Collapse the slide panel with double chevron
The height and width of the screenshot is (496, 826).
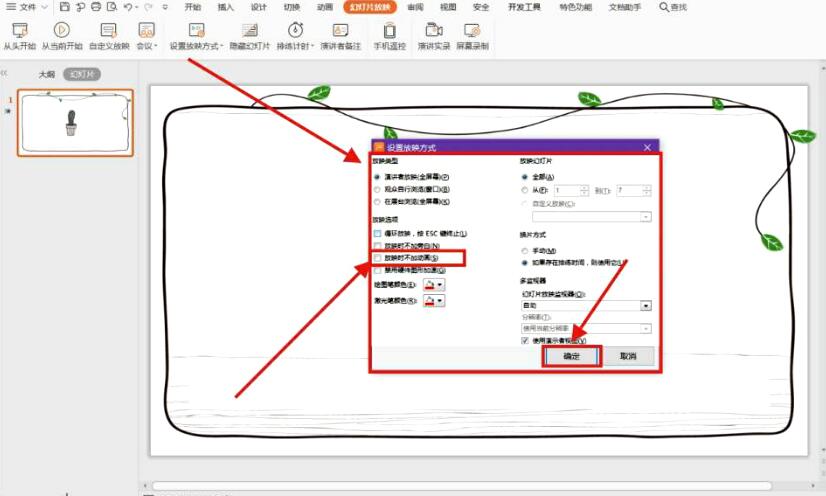pyautogui.click(x=4, y=73)
